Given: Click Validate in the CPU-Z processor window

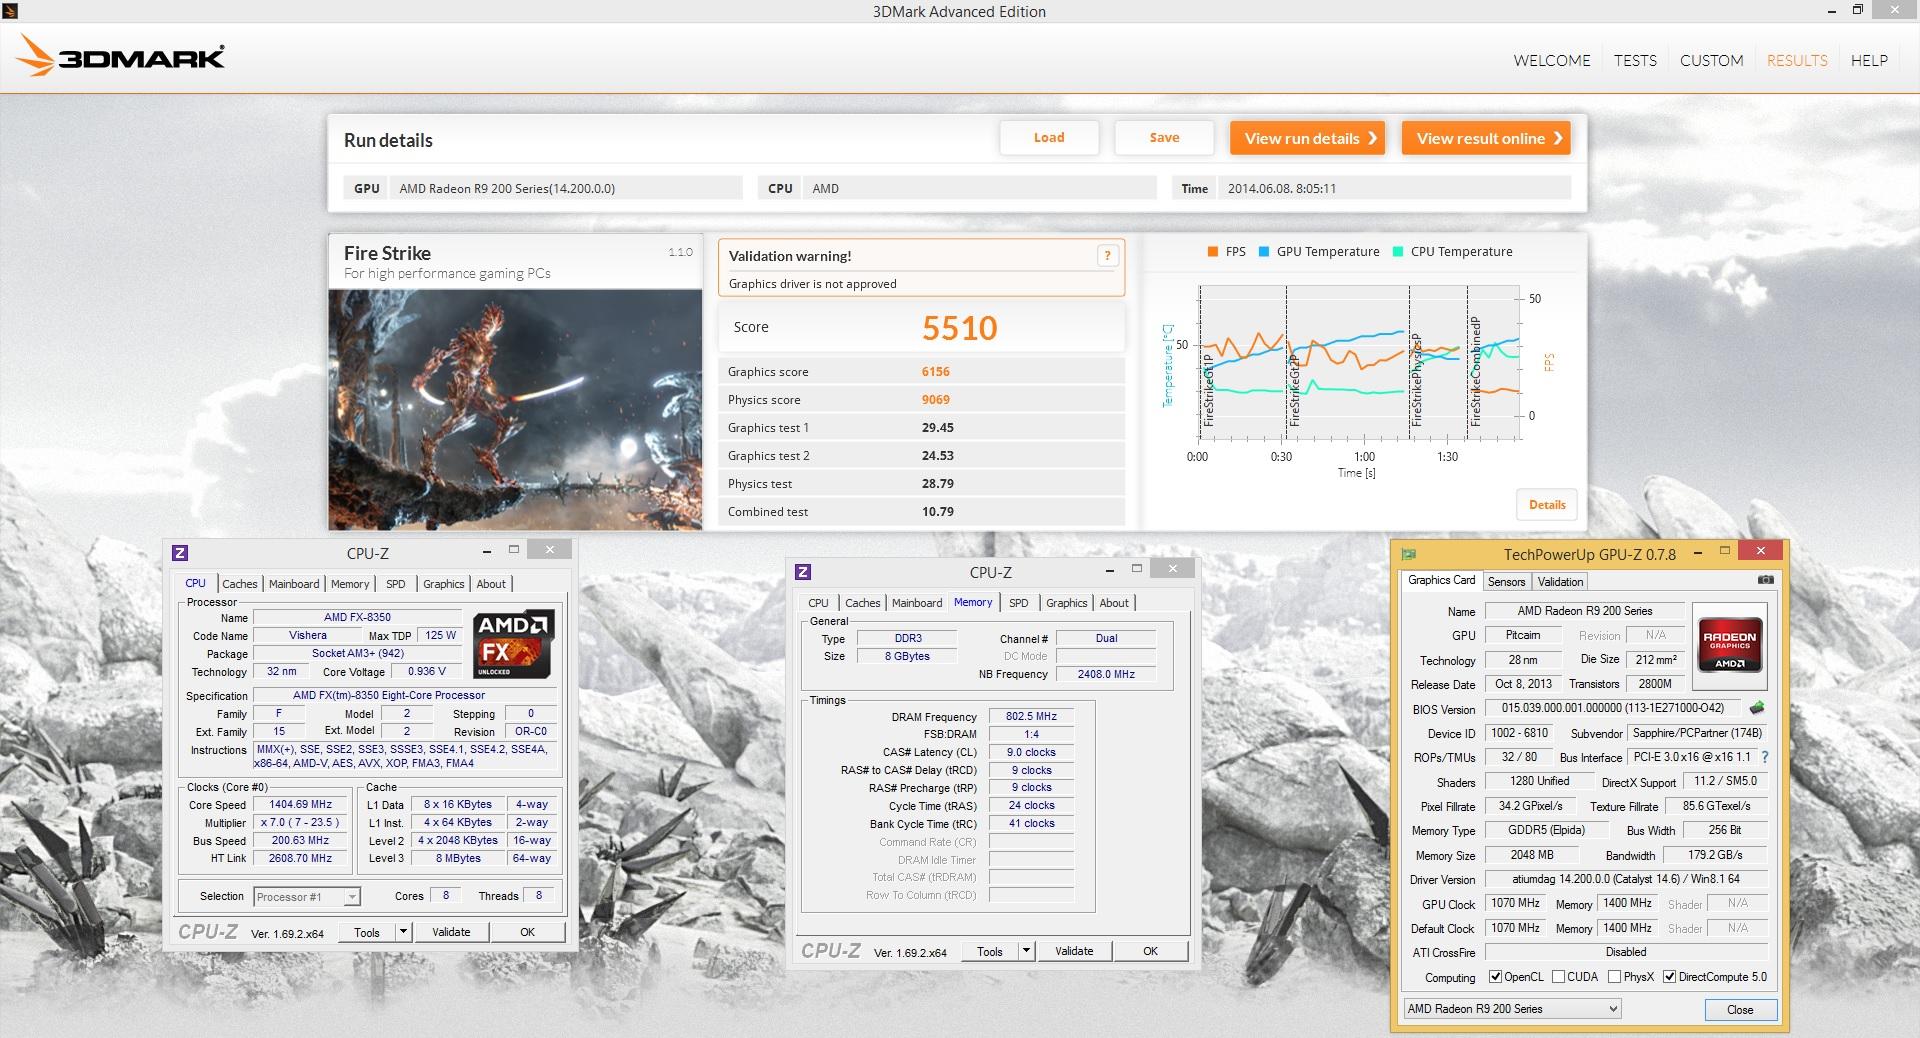Looking at the screenshot, I should pos(451,932).
